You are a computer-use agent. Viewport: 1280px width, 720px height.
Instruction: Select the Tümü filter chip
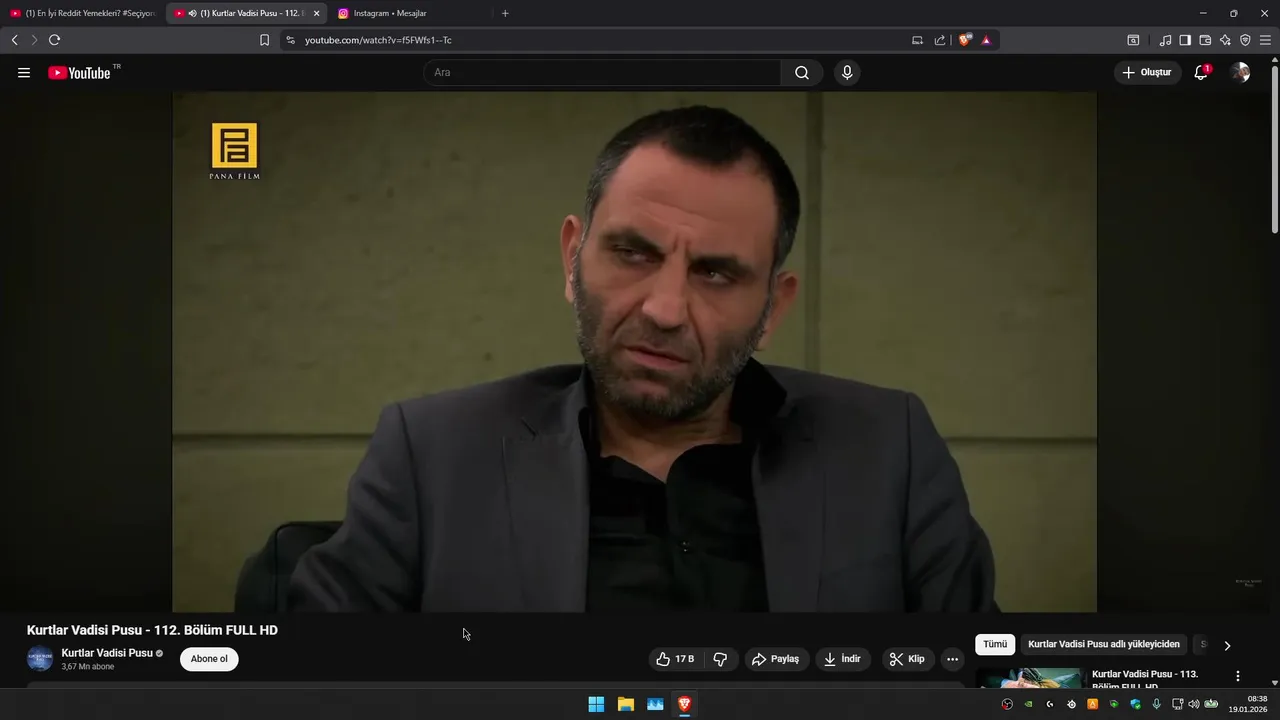tap(995, 644)
